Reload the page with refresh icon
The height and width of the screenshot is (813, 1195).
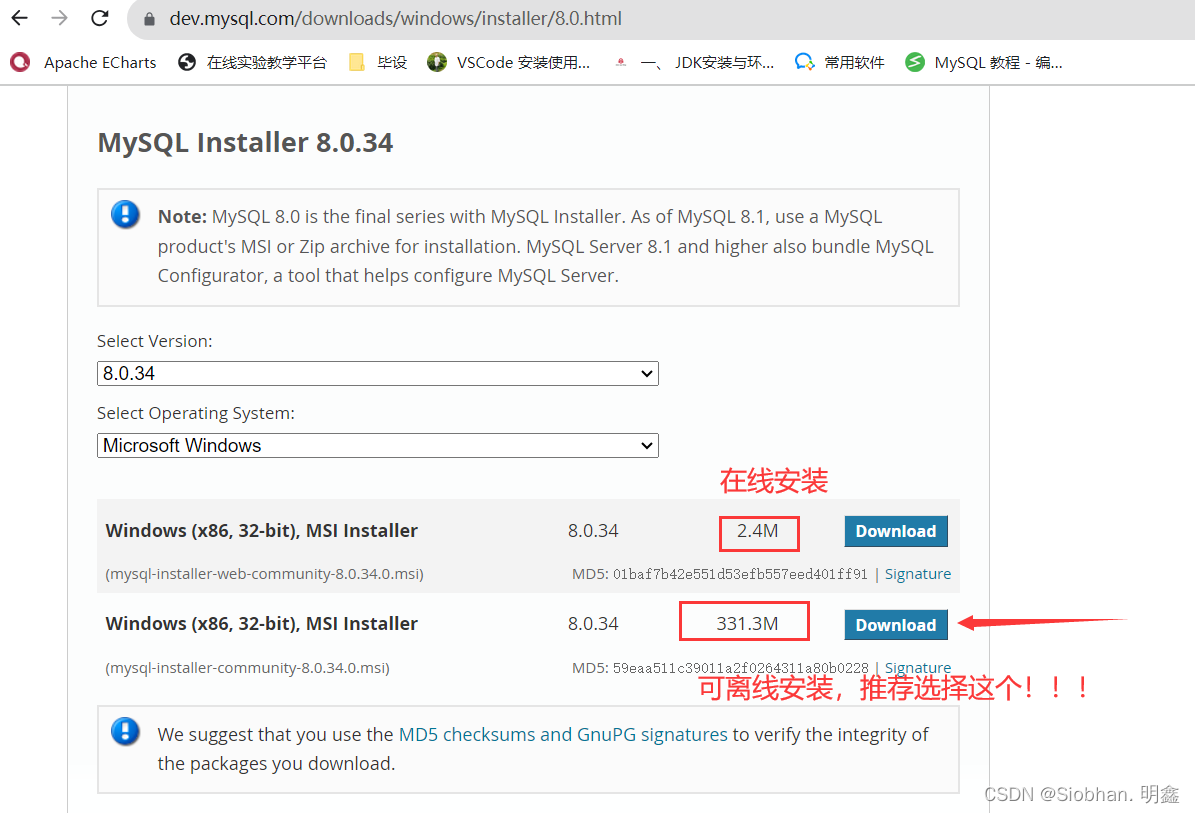pyautogui.click(x=100, y=18)
